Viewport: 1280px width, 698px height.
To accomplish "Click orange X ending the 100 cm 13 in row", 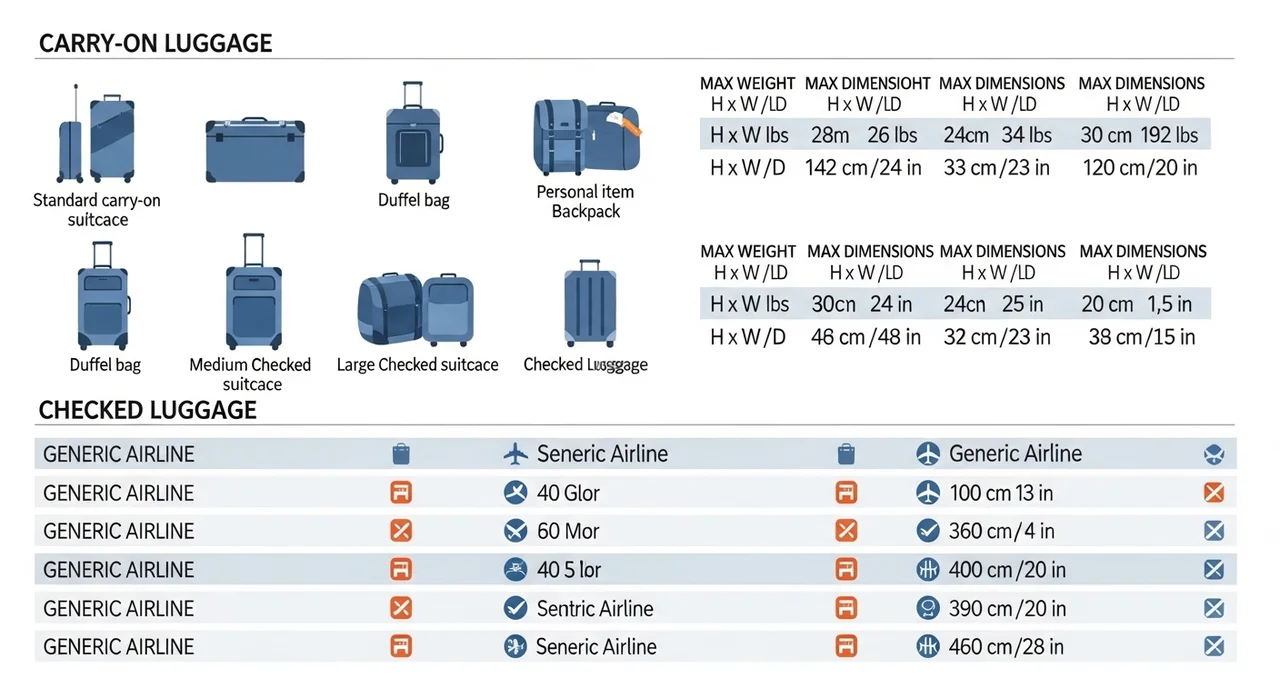I will [1214, 492].
